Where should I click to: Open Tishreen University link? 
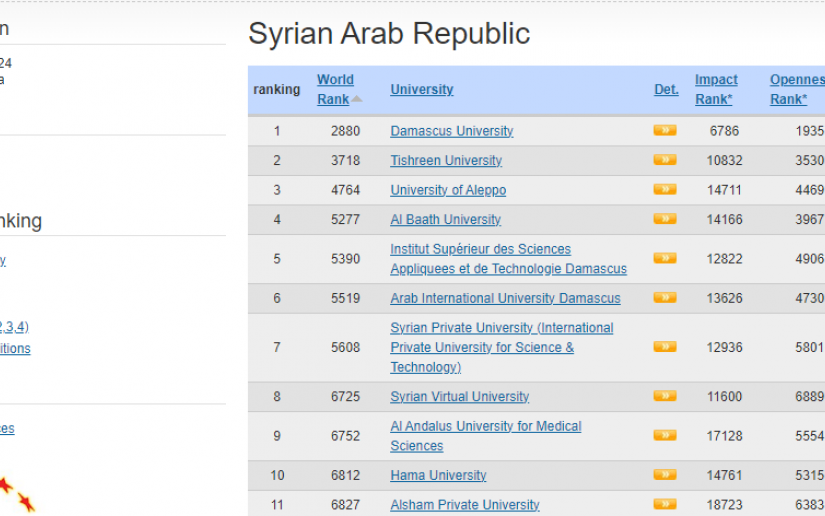click(x=446, y=160)
